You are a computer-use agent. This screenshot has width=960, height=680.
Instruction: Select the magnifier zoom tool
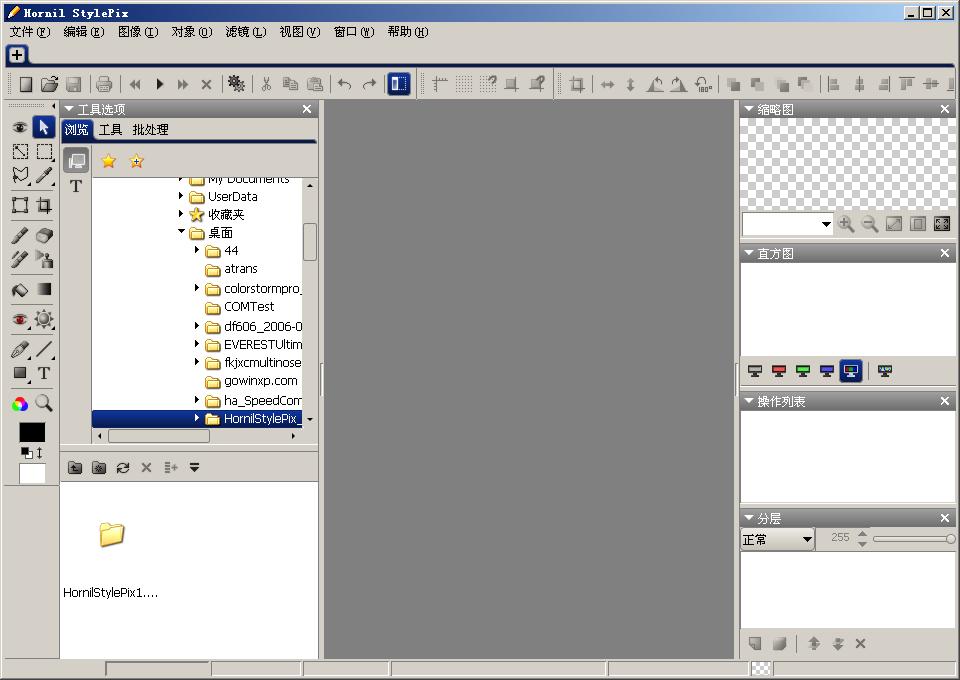[43, 403]
